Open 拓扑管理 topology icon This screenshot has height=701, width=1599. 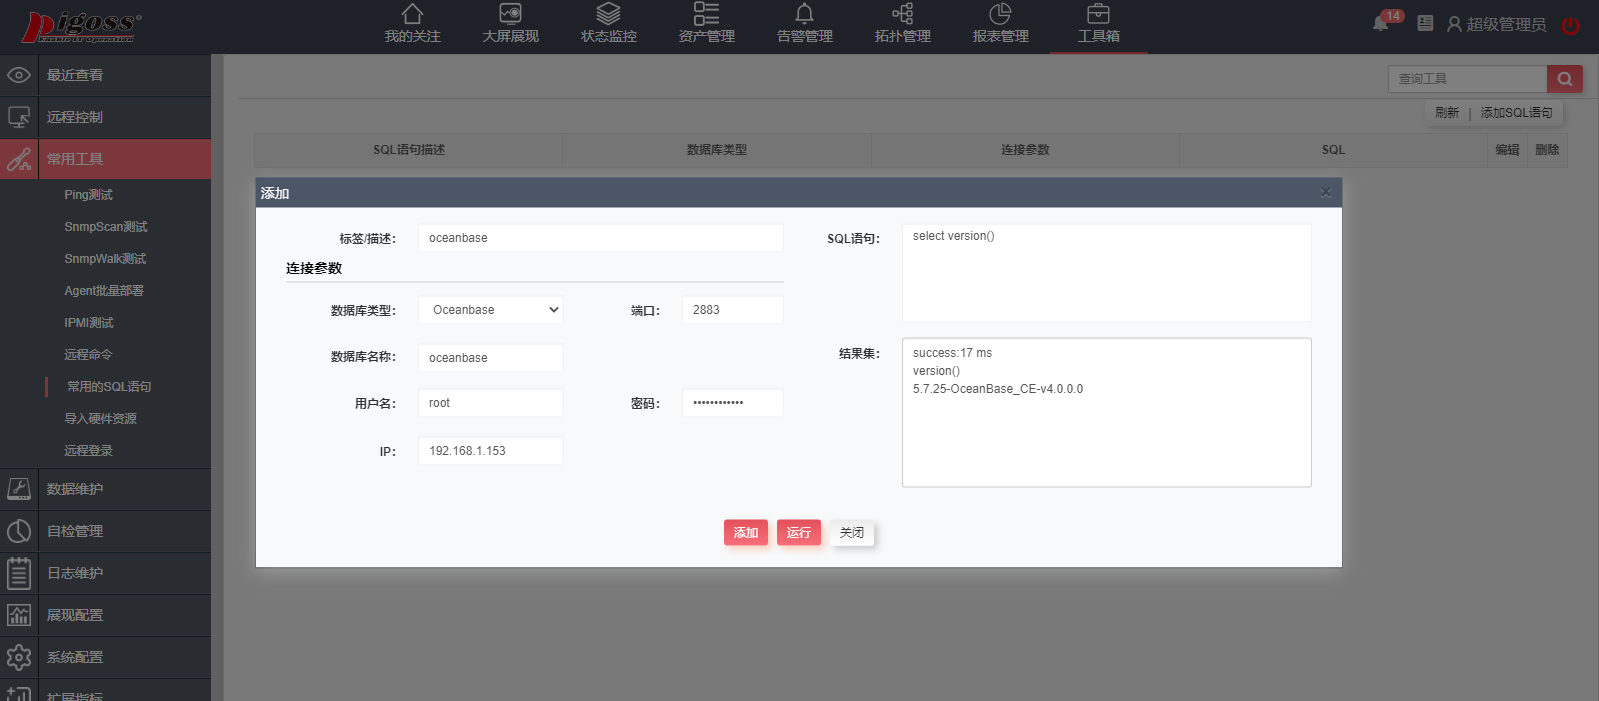pos(902,14)
